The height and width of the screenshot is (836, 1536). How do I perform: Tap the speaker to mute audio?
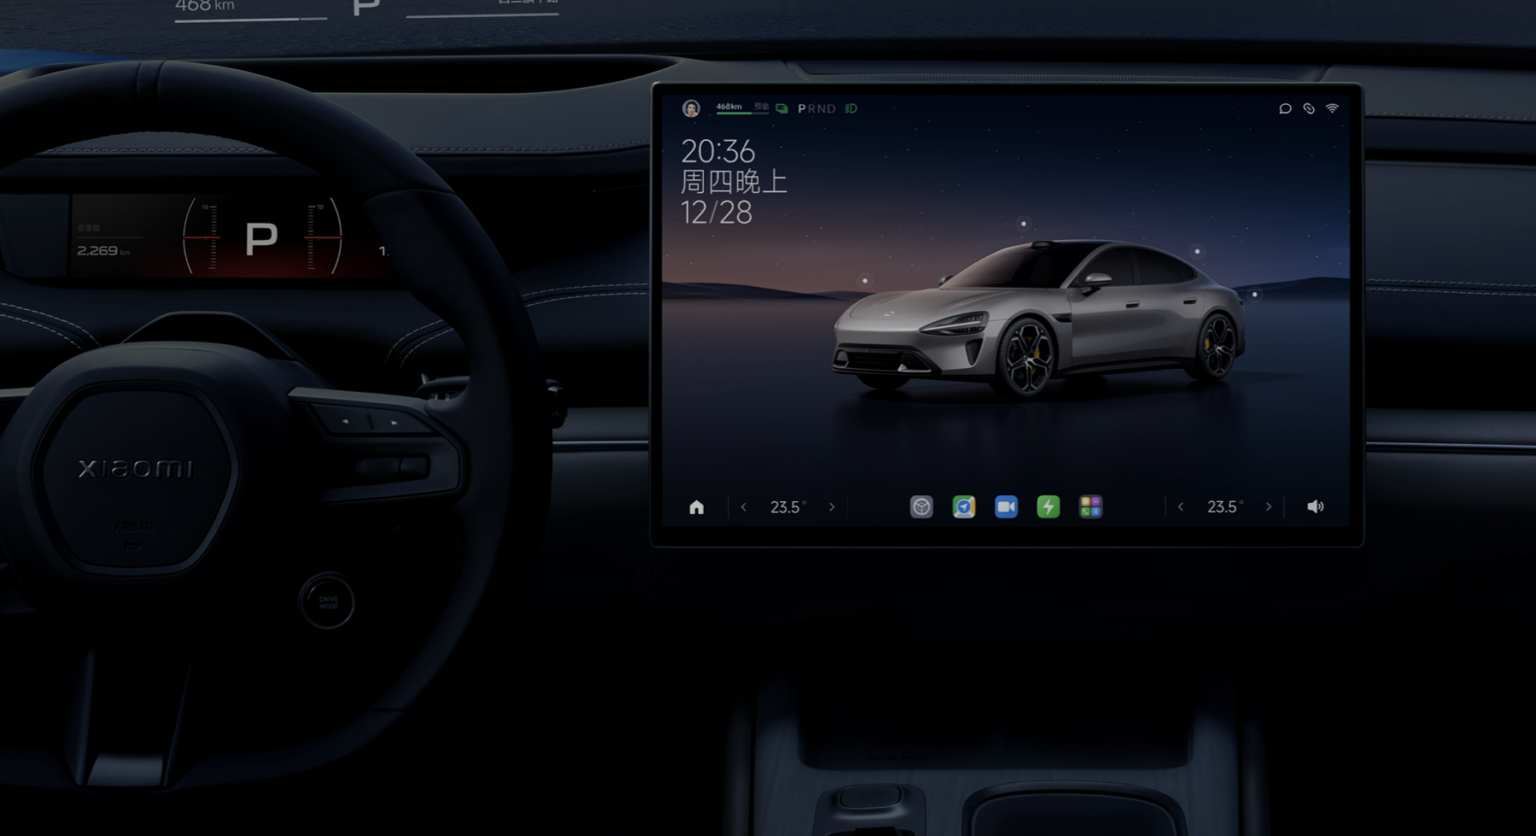(x=1315, y=507)
